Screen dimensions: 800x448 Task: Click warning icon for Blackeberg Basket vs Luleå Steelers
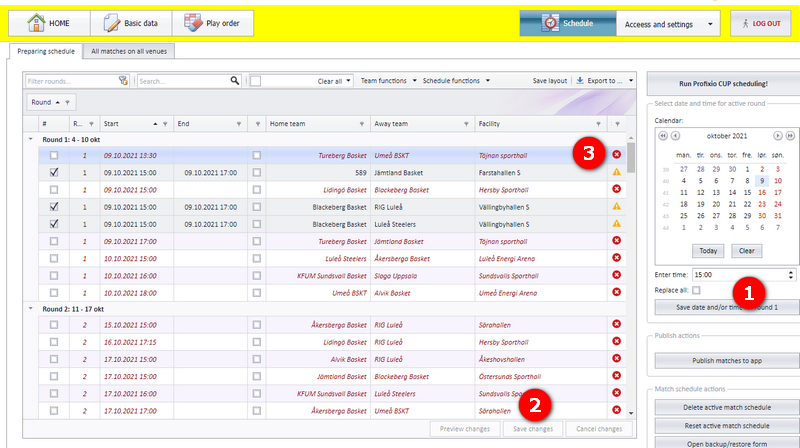pos(616,223)
